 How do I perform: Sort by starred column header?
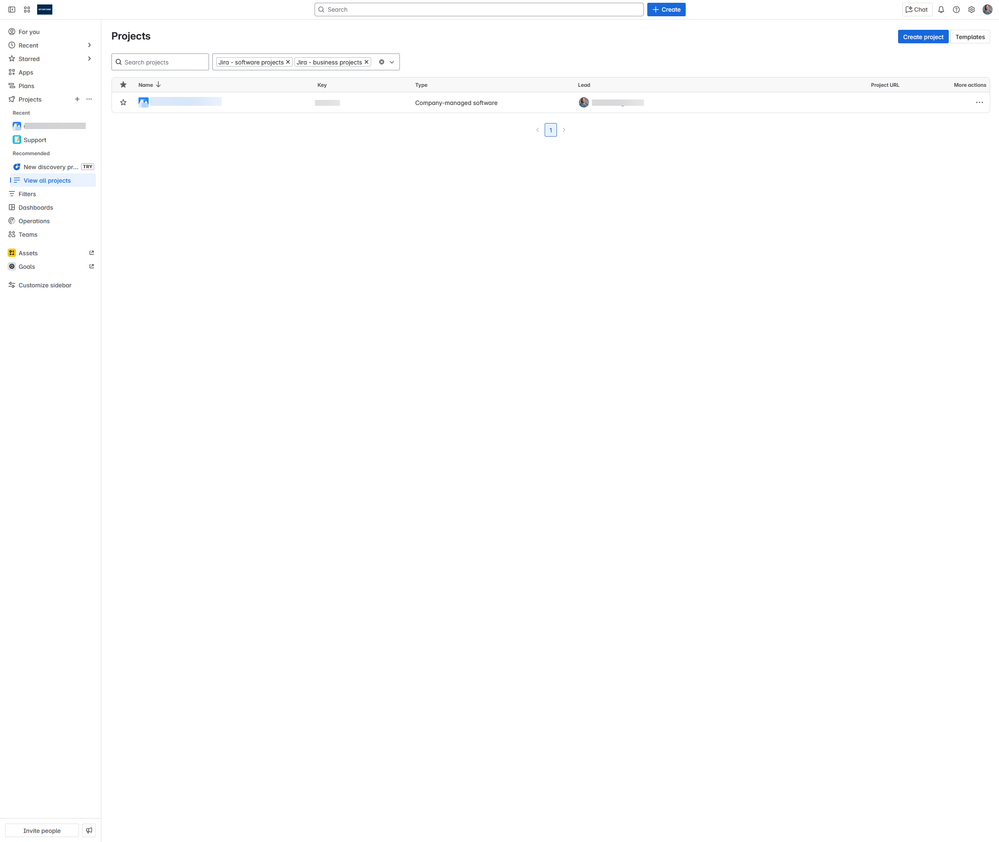(123, 85)
